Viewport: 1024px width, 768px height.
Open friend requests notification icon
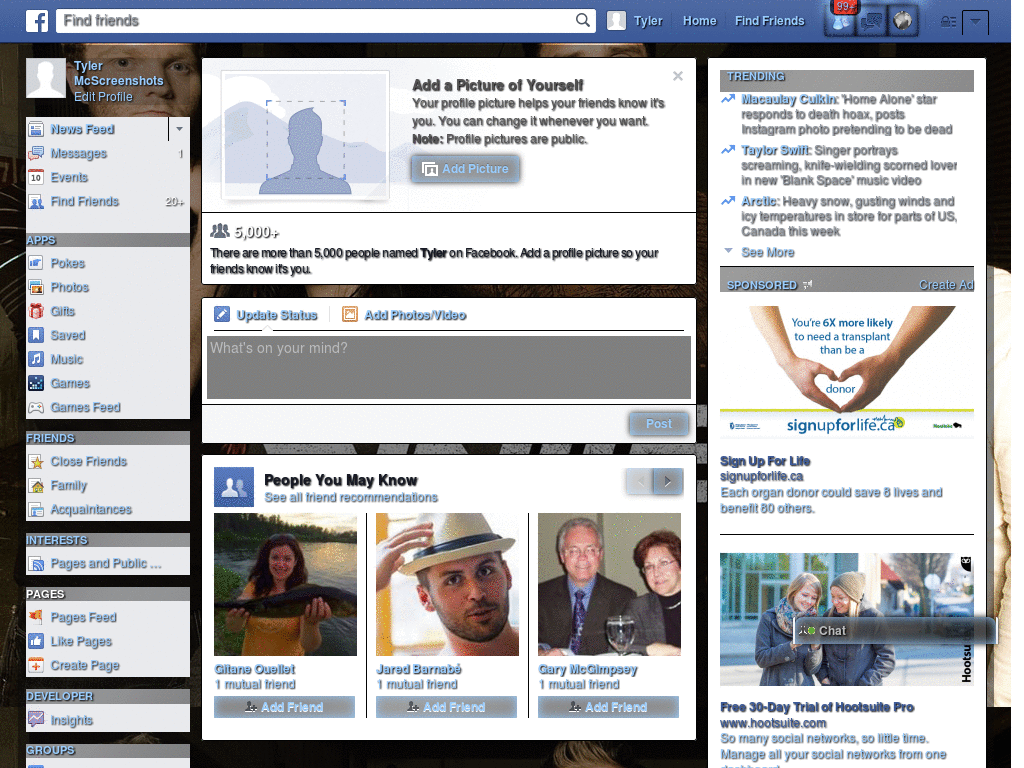[x=840, y=22]
